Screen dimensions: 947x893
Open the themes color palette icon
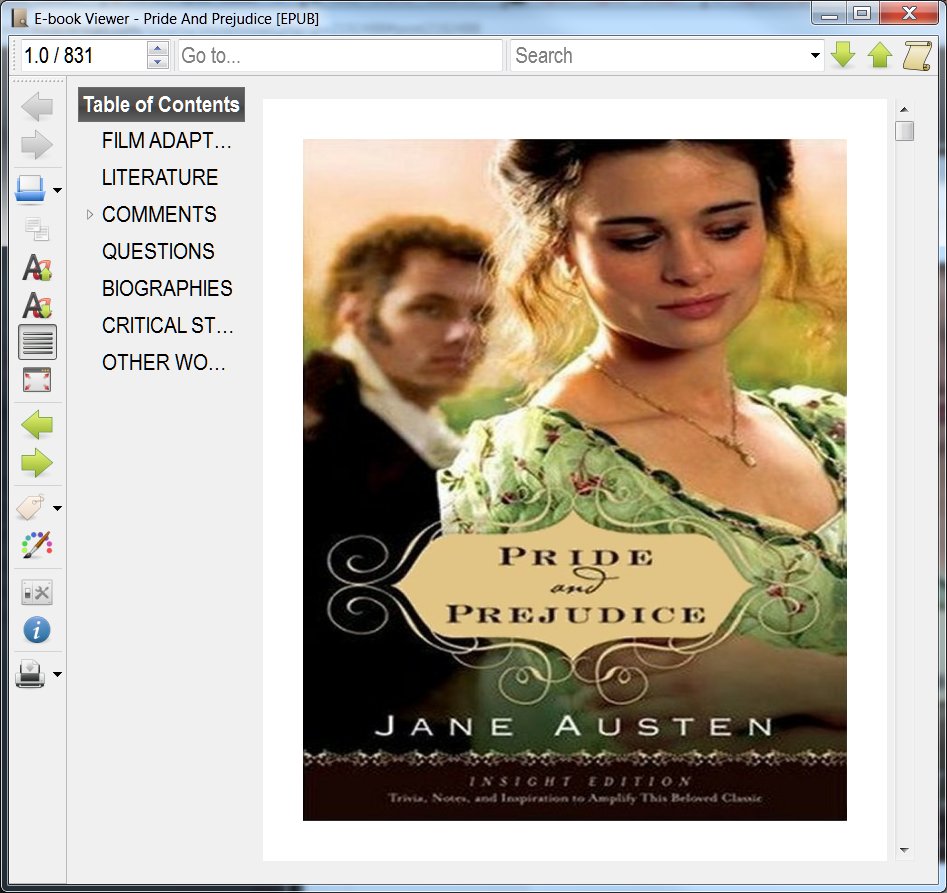pyautogui.click(x=37, y=545)
